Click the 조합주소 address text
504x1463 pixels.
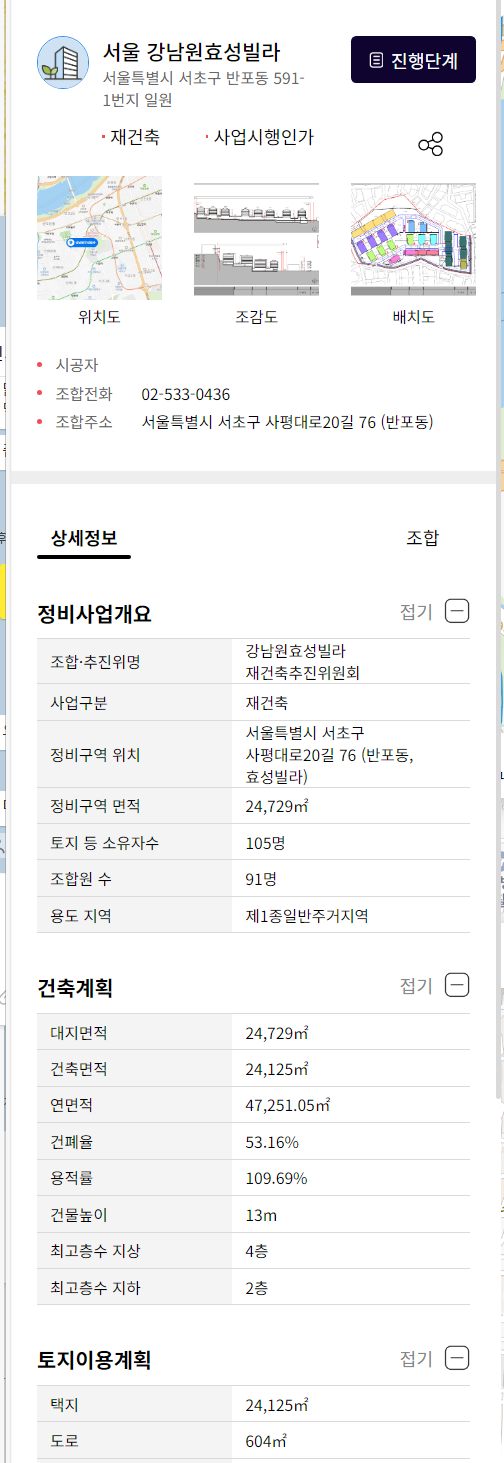point(287,422)
